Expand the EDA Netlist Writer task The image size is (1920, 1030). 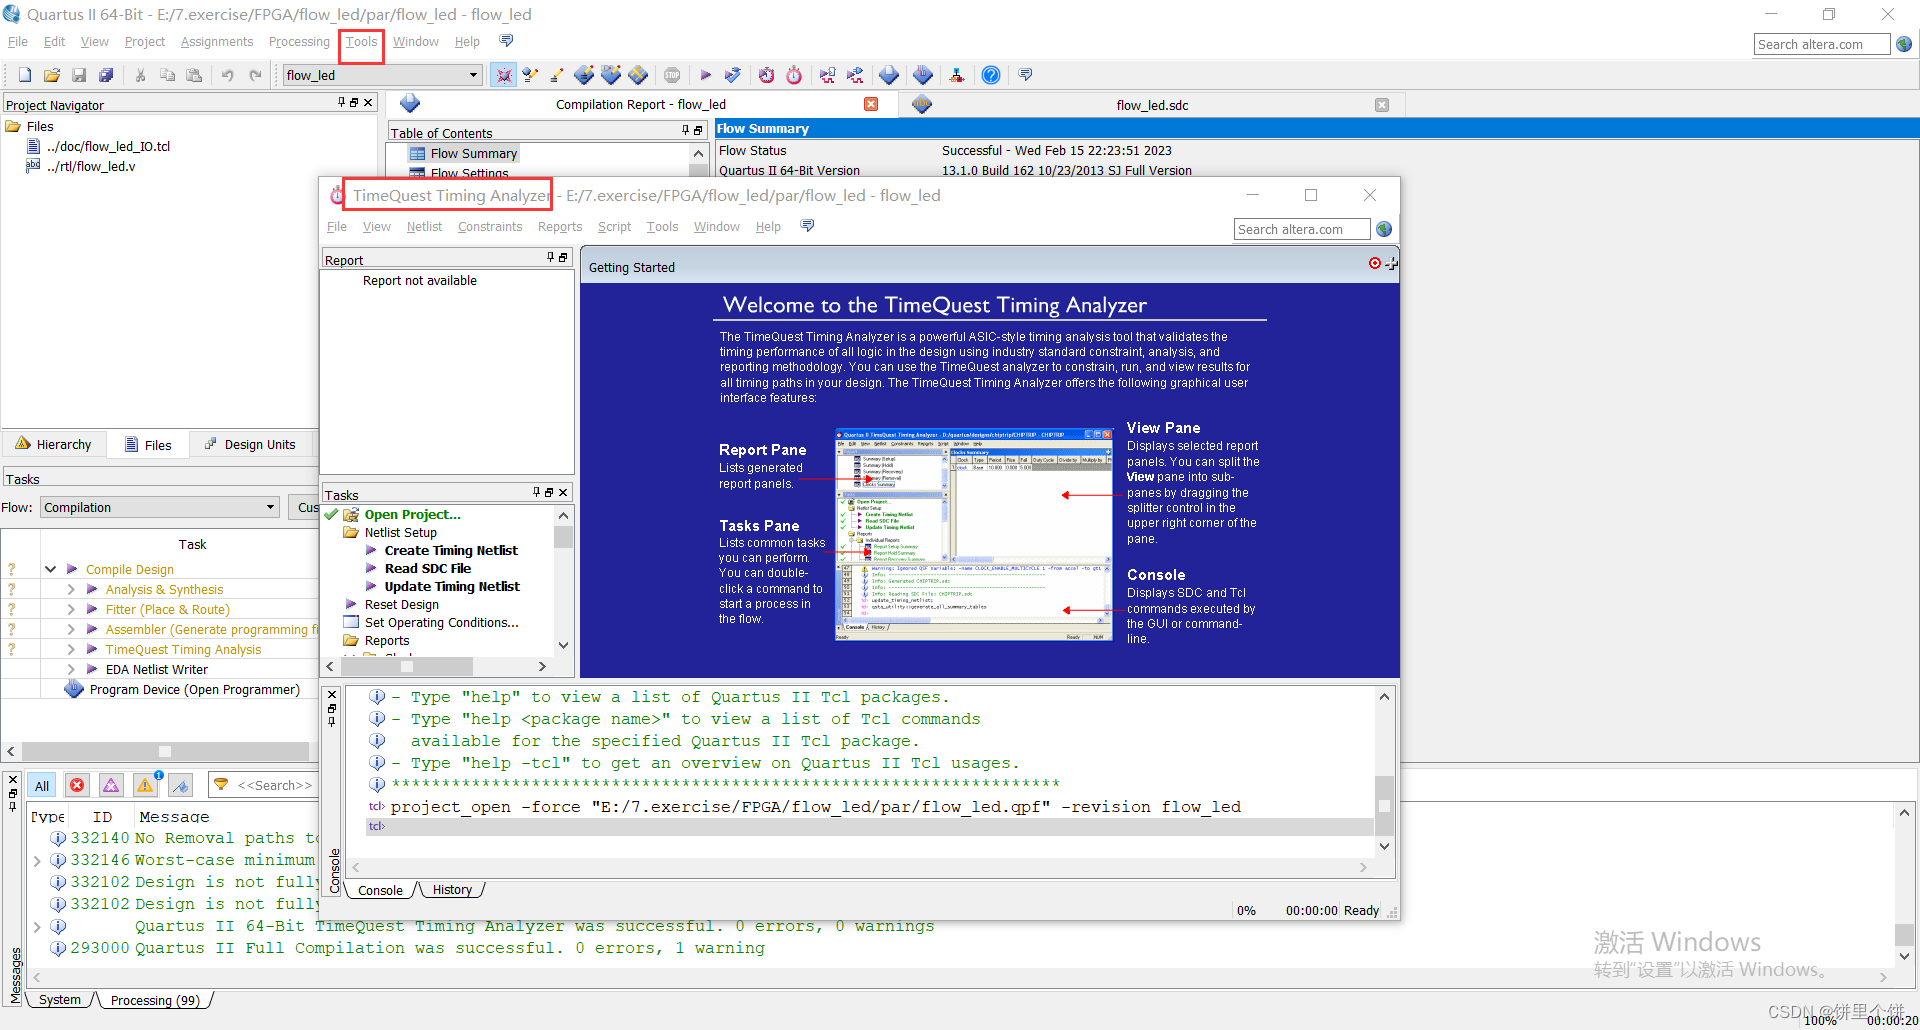71,669
